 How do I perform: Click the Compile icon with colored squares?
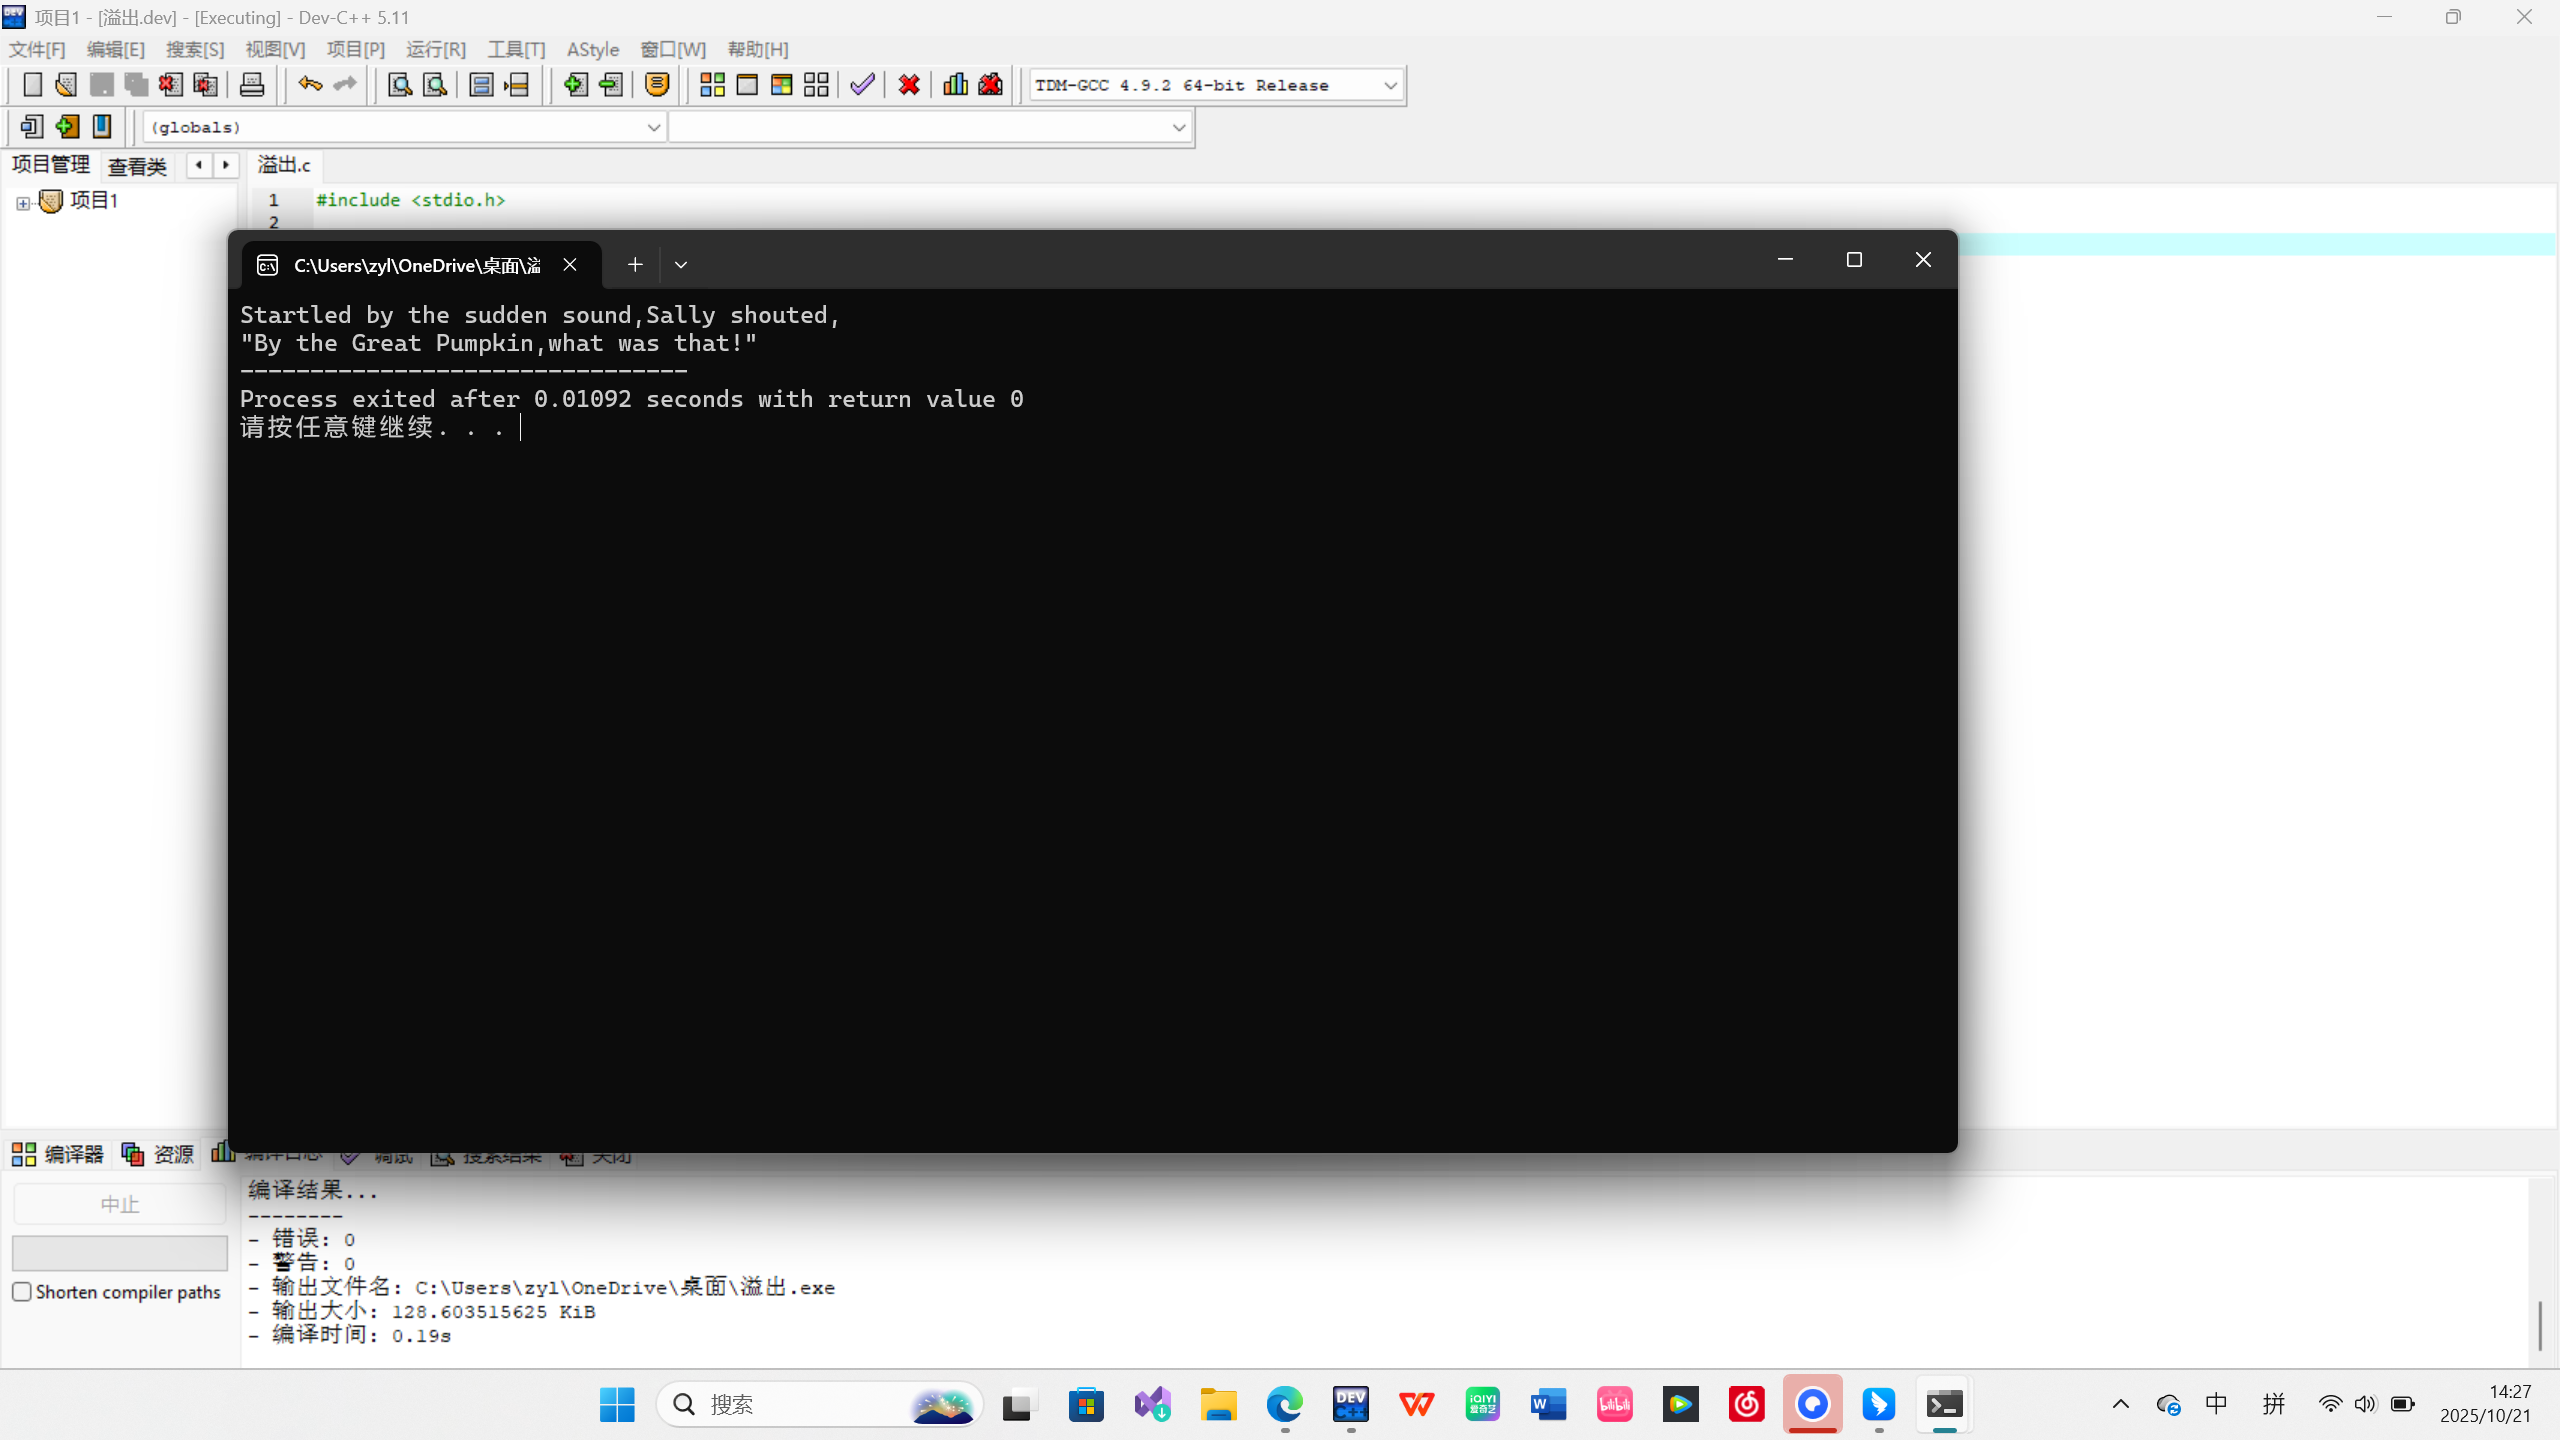[712, 85]
